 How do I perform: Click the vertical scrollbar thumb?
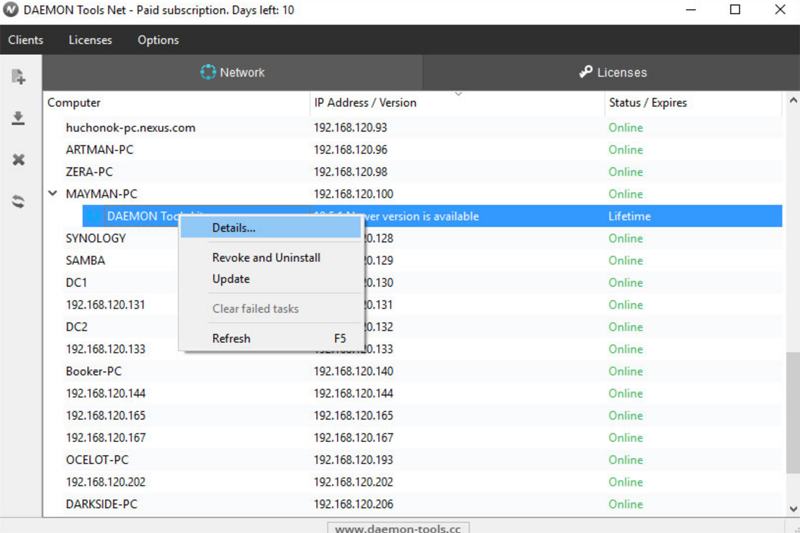793,413
